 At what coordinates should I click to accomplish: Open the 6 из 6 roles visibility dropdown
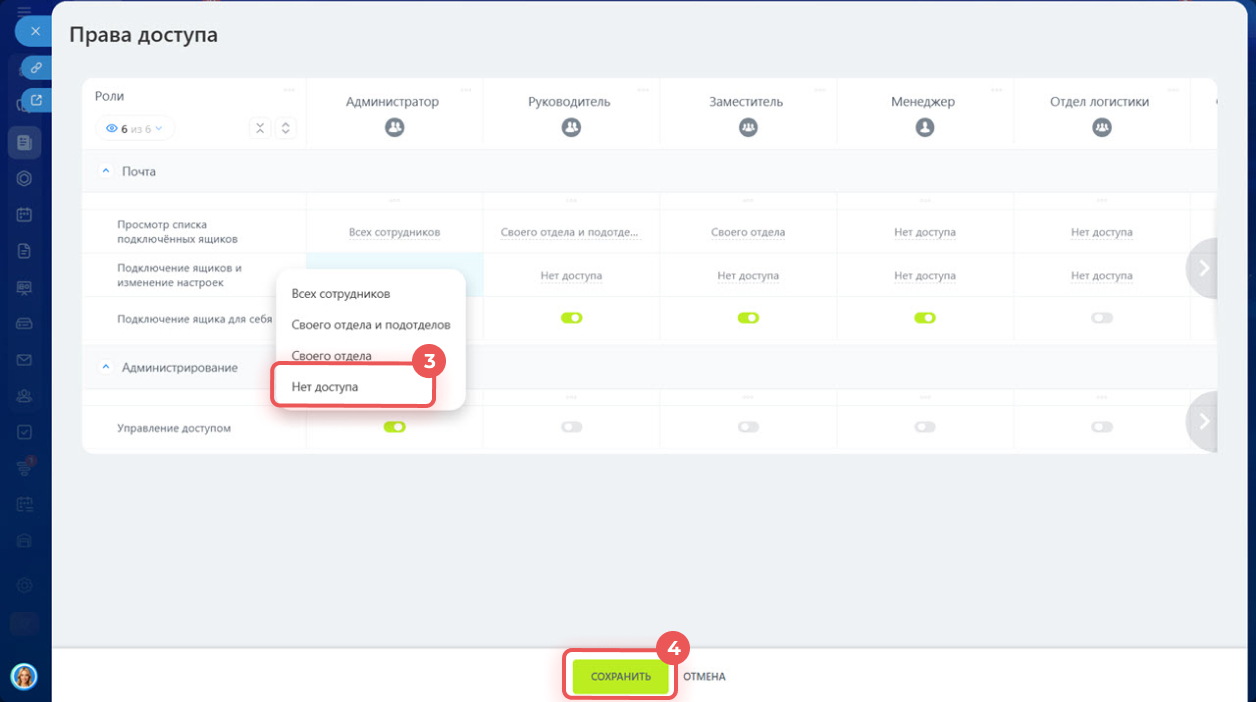pyautogui.click(x=135, y=128)
